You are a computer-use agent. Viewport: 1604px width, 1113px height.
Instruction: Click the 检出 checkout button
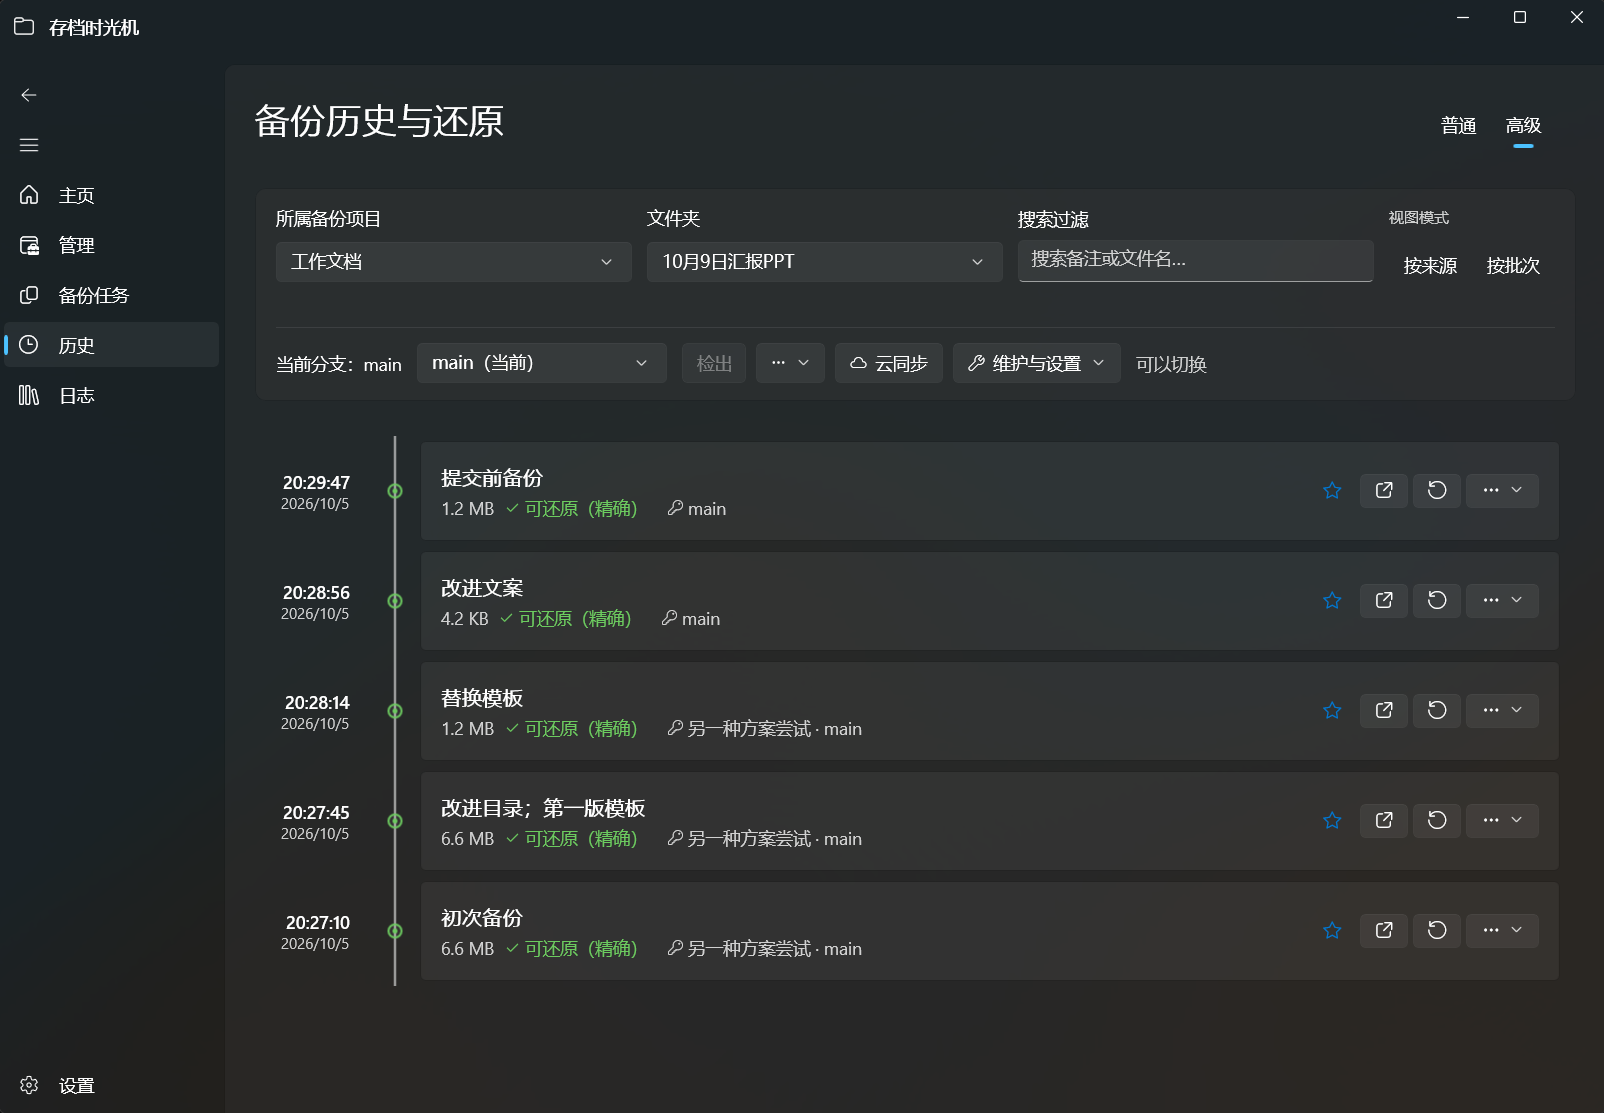coord(714,363)
